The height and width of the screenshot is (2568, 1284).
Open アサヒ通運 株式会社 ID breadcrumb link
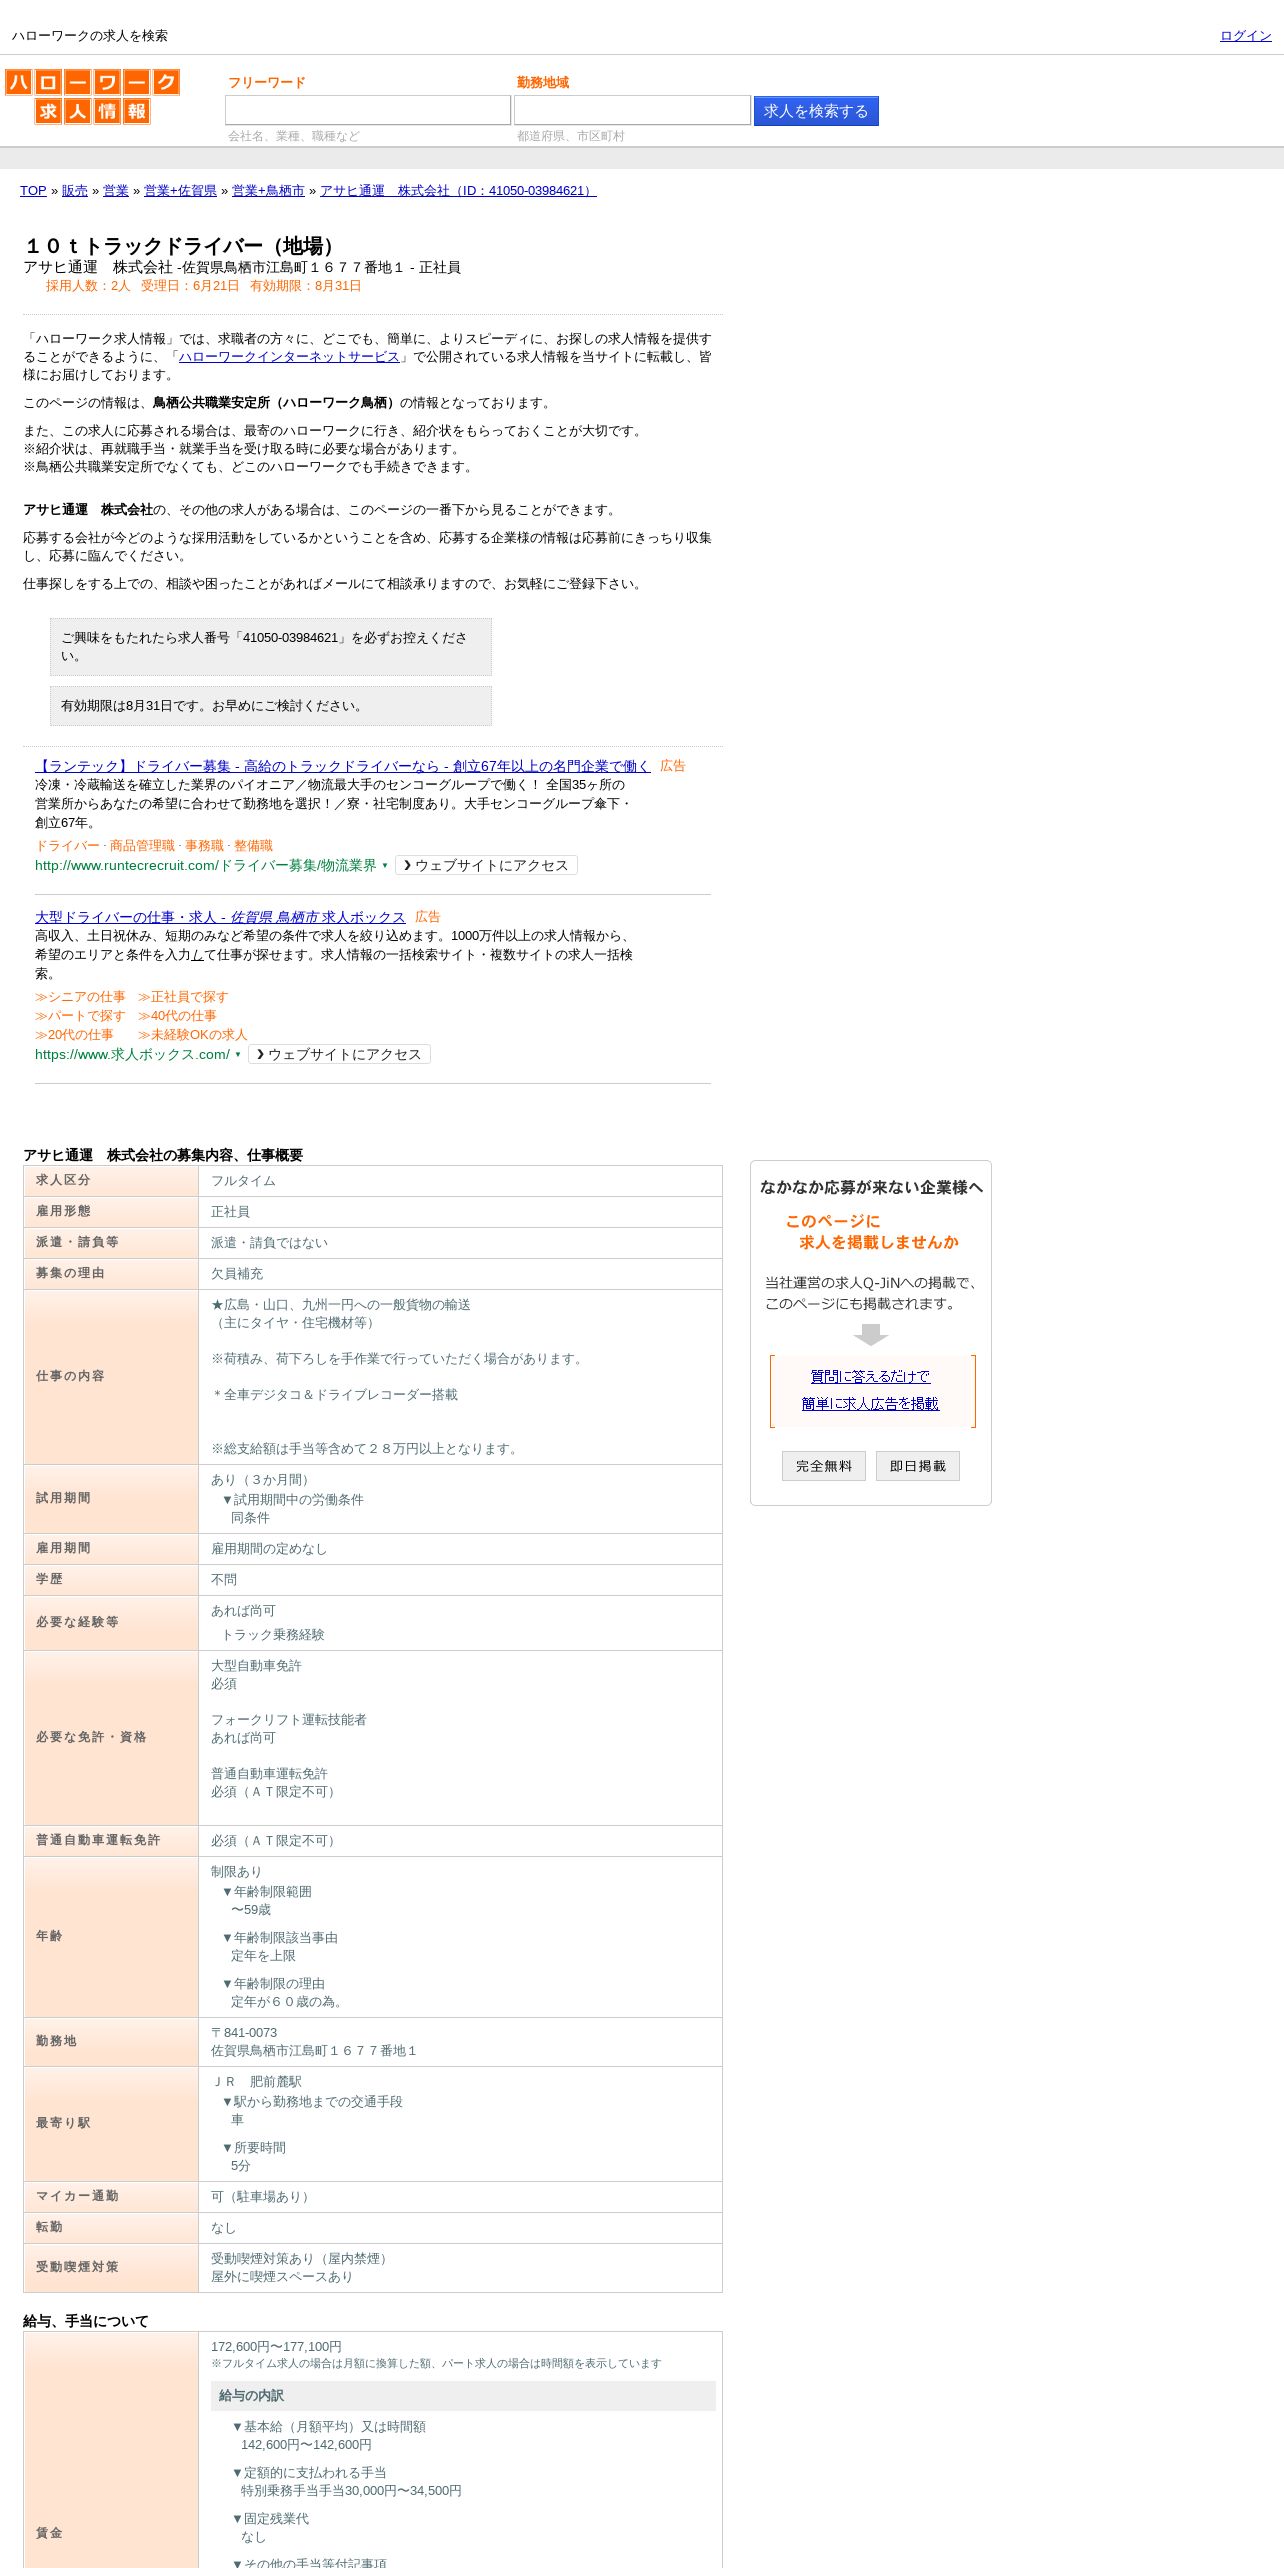(458, 191)
